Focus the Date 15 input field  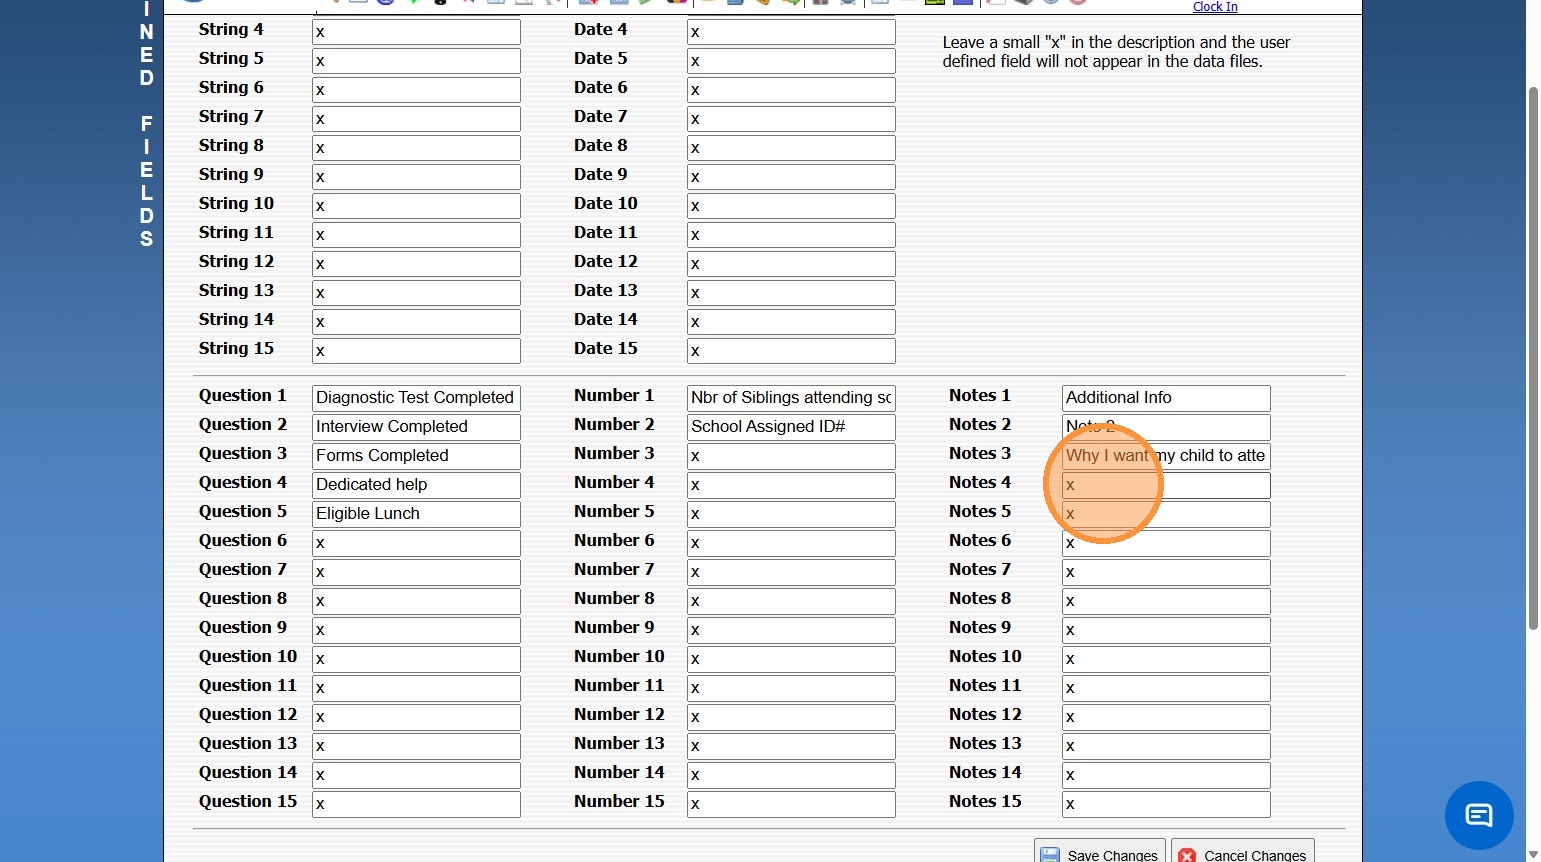click(x=791, y=351)
